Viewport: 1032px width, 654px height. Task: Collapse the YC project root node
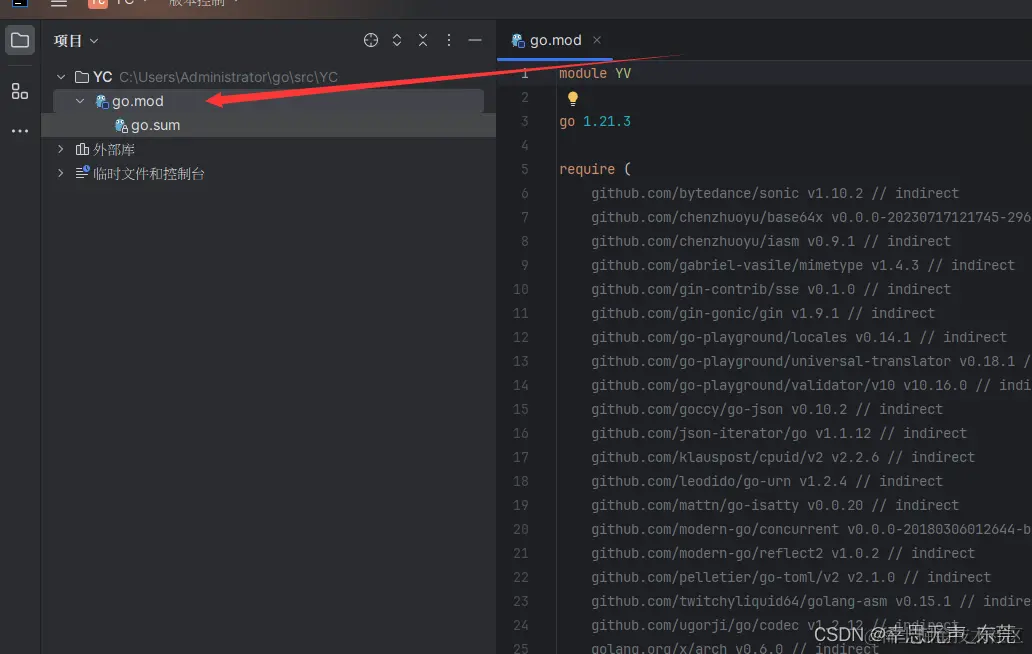click(x=61, y=77)
